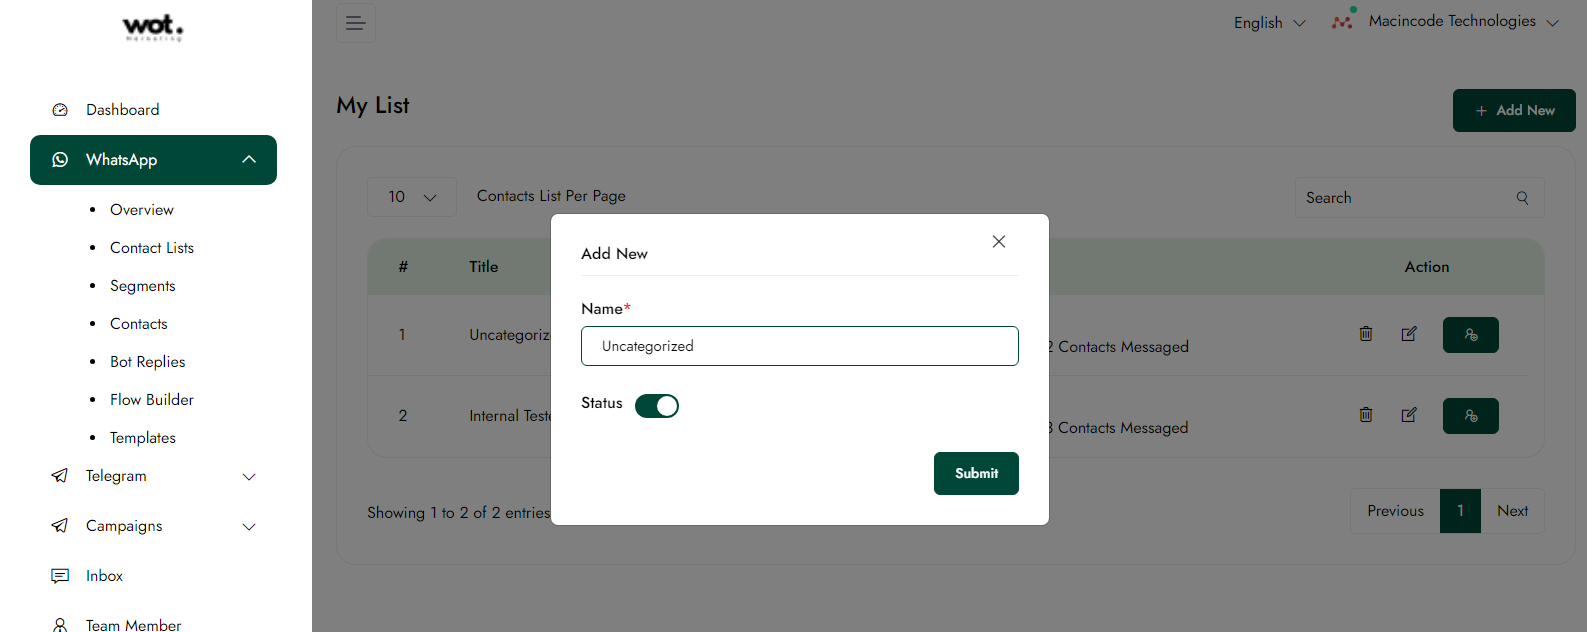Open Contact Lists in sidebar
The width and height of the screenshot is (1587, 632).
click(x=152, y=248)
